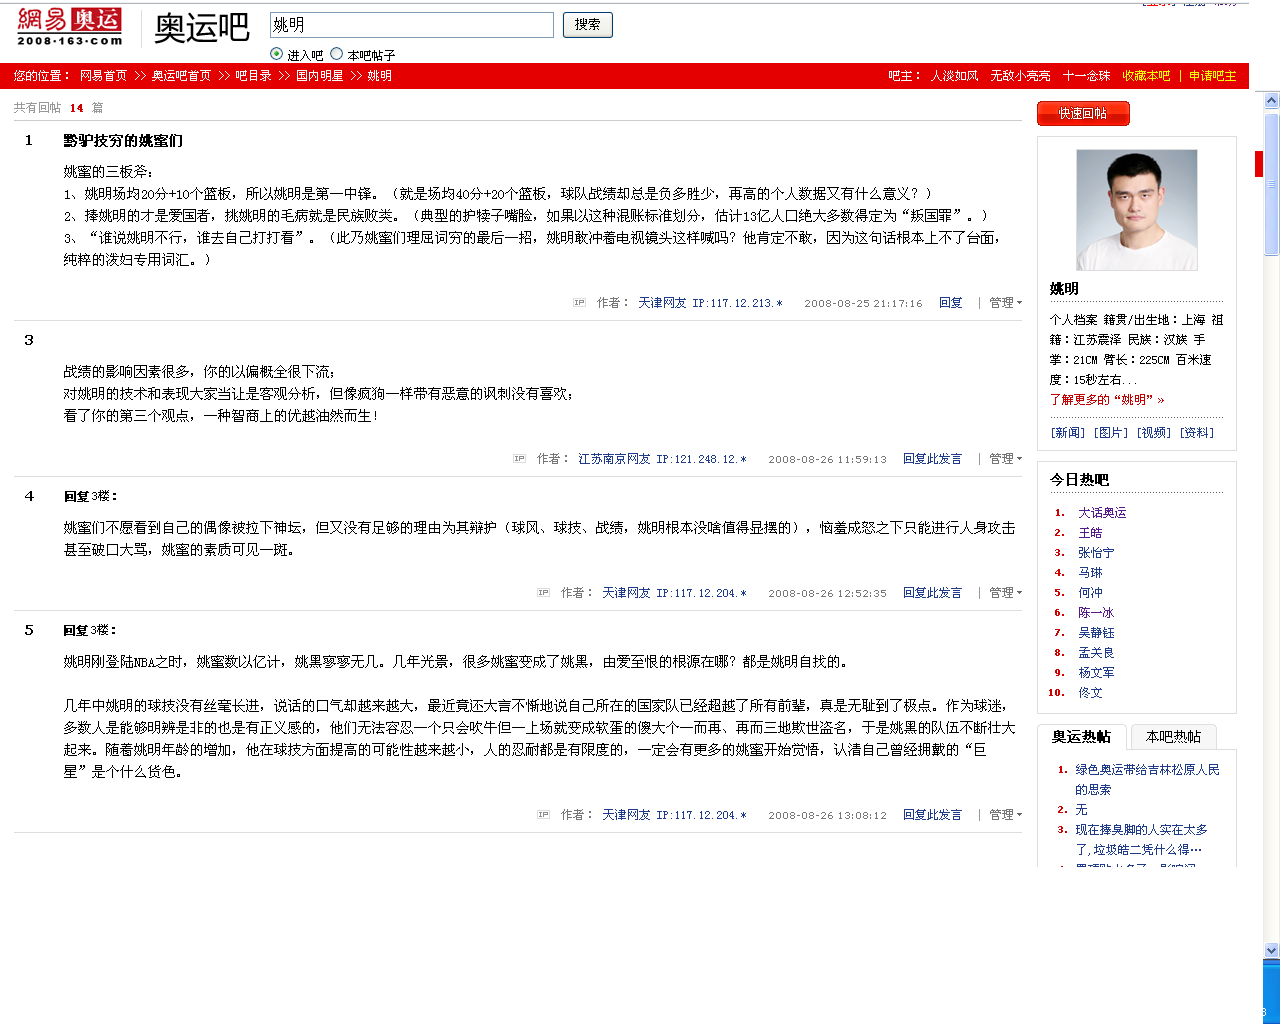The width and height of the screenshot is (1280, 1024).
Task: Expand the 管理 dropdown on post 1
Action: (1005, 303)
